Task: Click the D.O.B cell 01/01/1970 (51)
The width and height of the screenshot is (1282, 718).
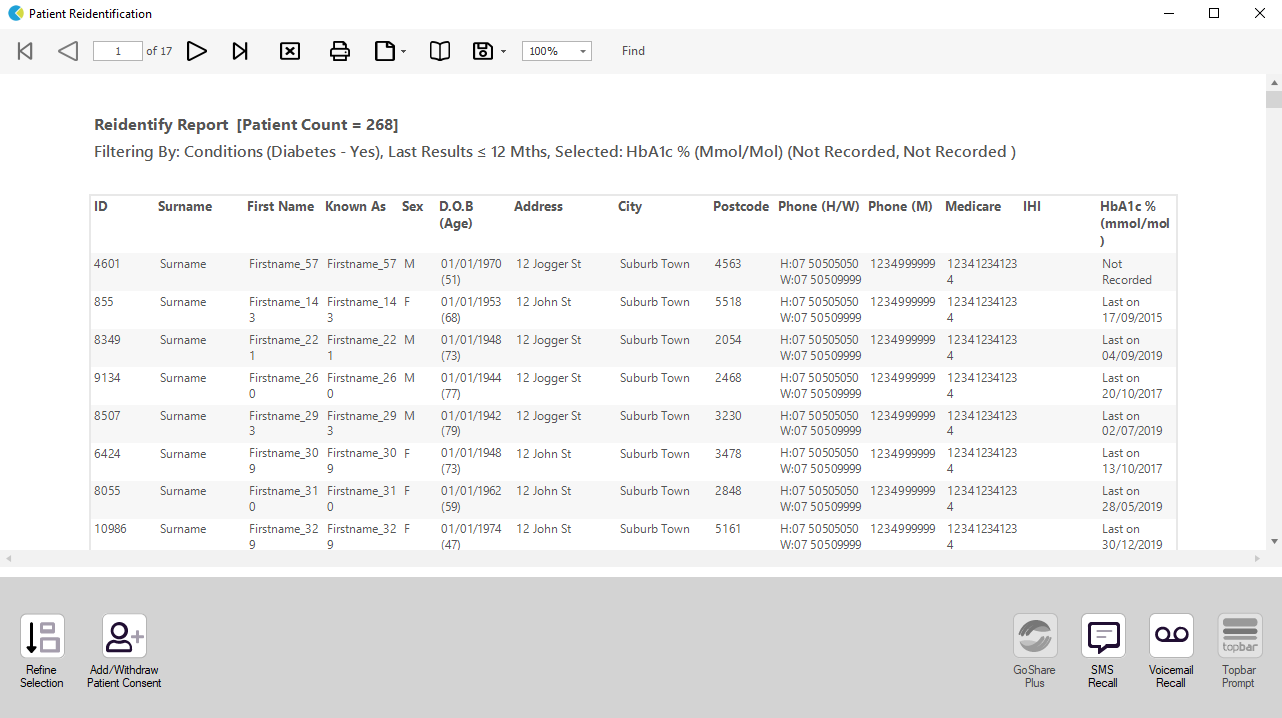Action: 471,272
